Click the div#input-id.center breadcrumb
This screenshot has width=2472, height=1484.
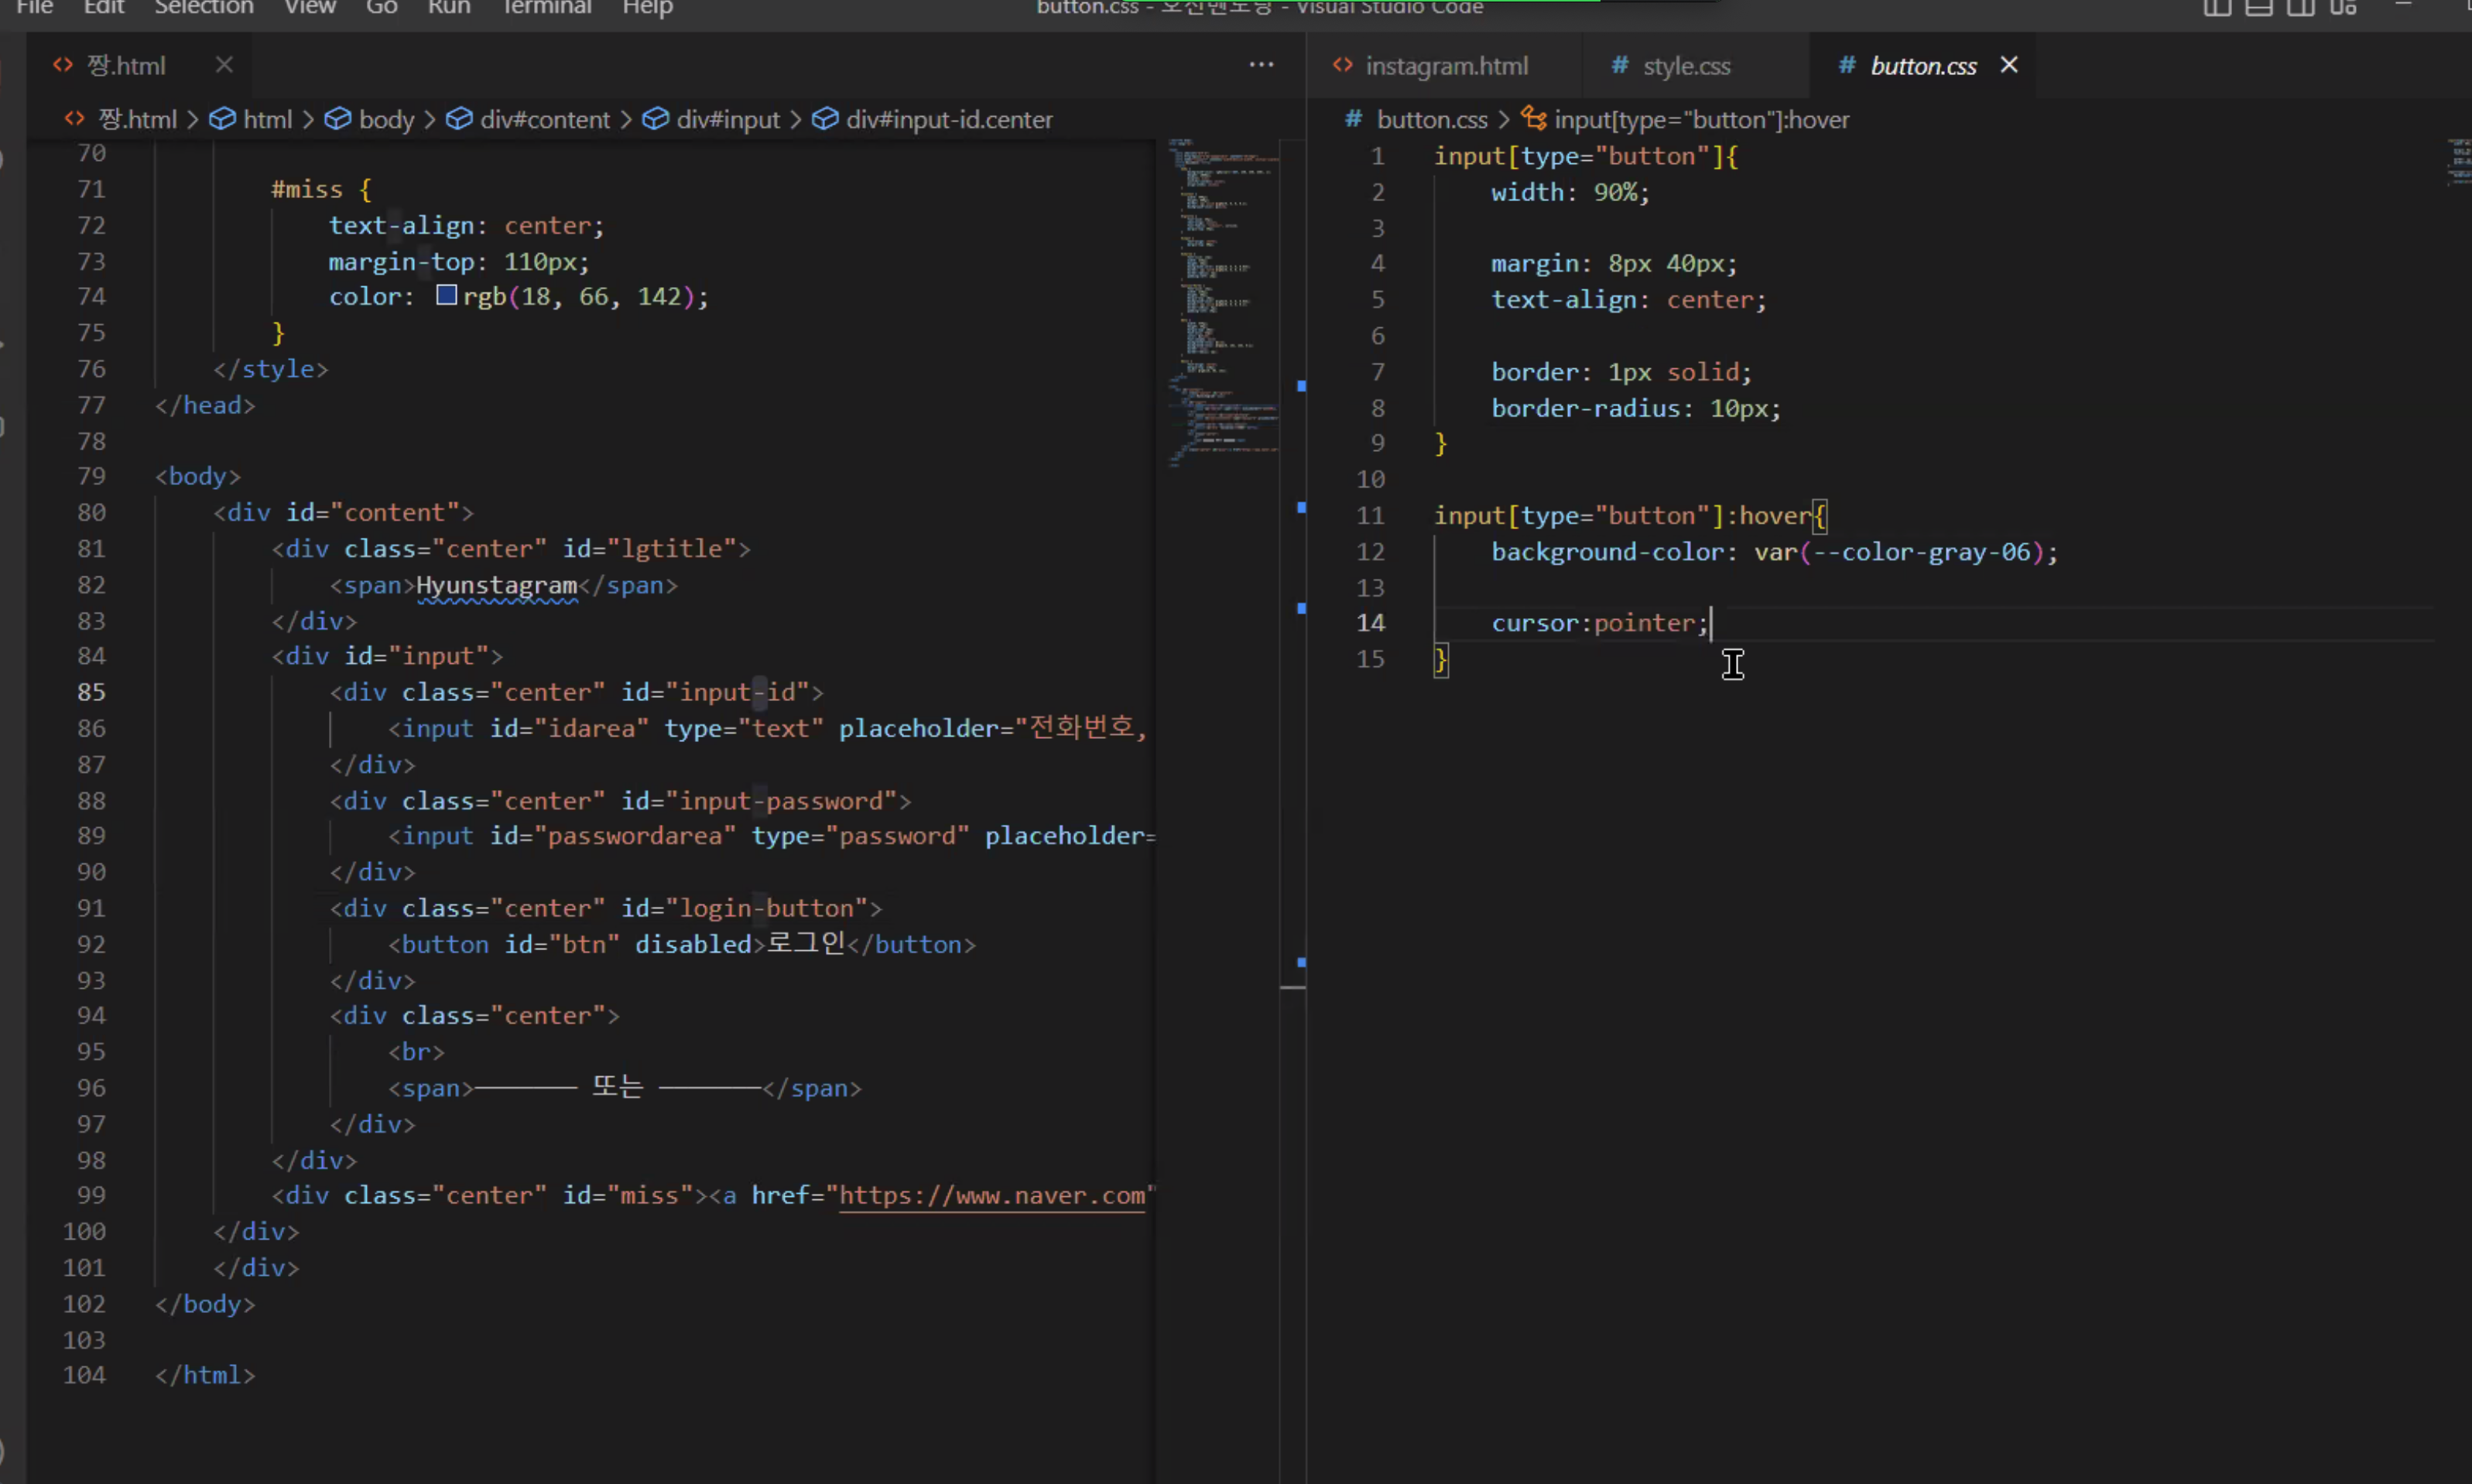pyautogui.click(x=948, y=120)
